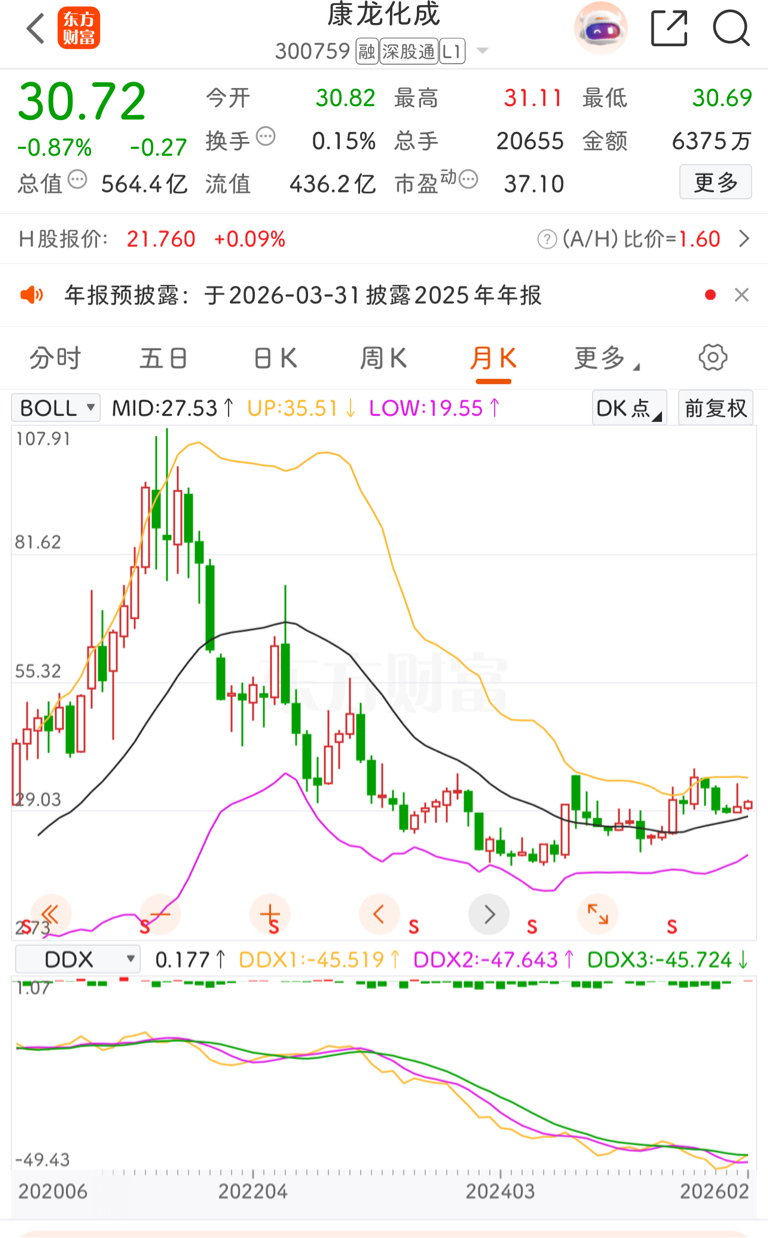Viewport: 768px width, 1238px height.
Task: Tap the 202602 date axis label
Action: 715,1192
